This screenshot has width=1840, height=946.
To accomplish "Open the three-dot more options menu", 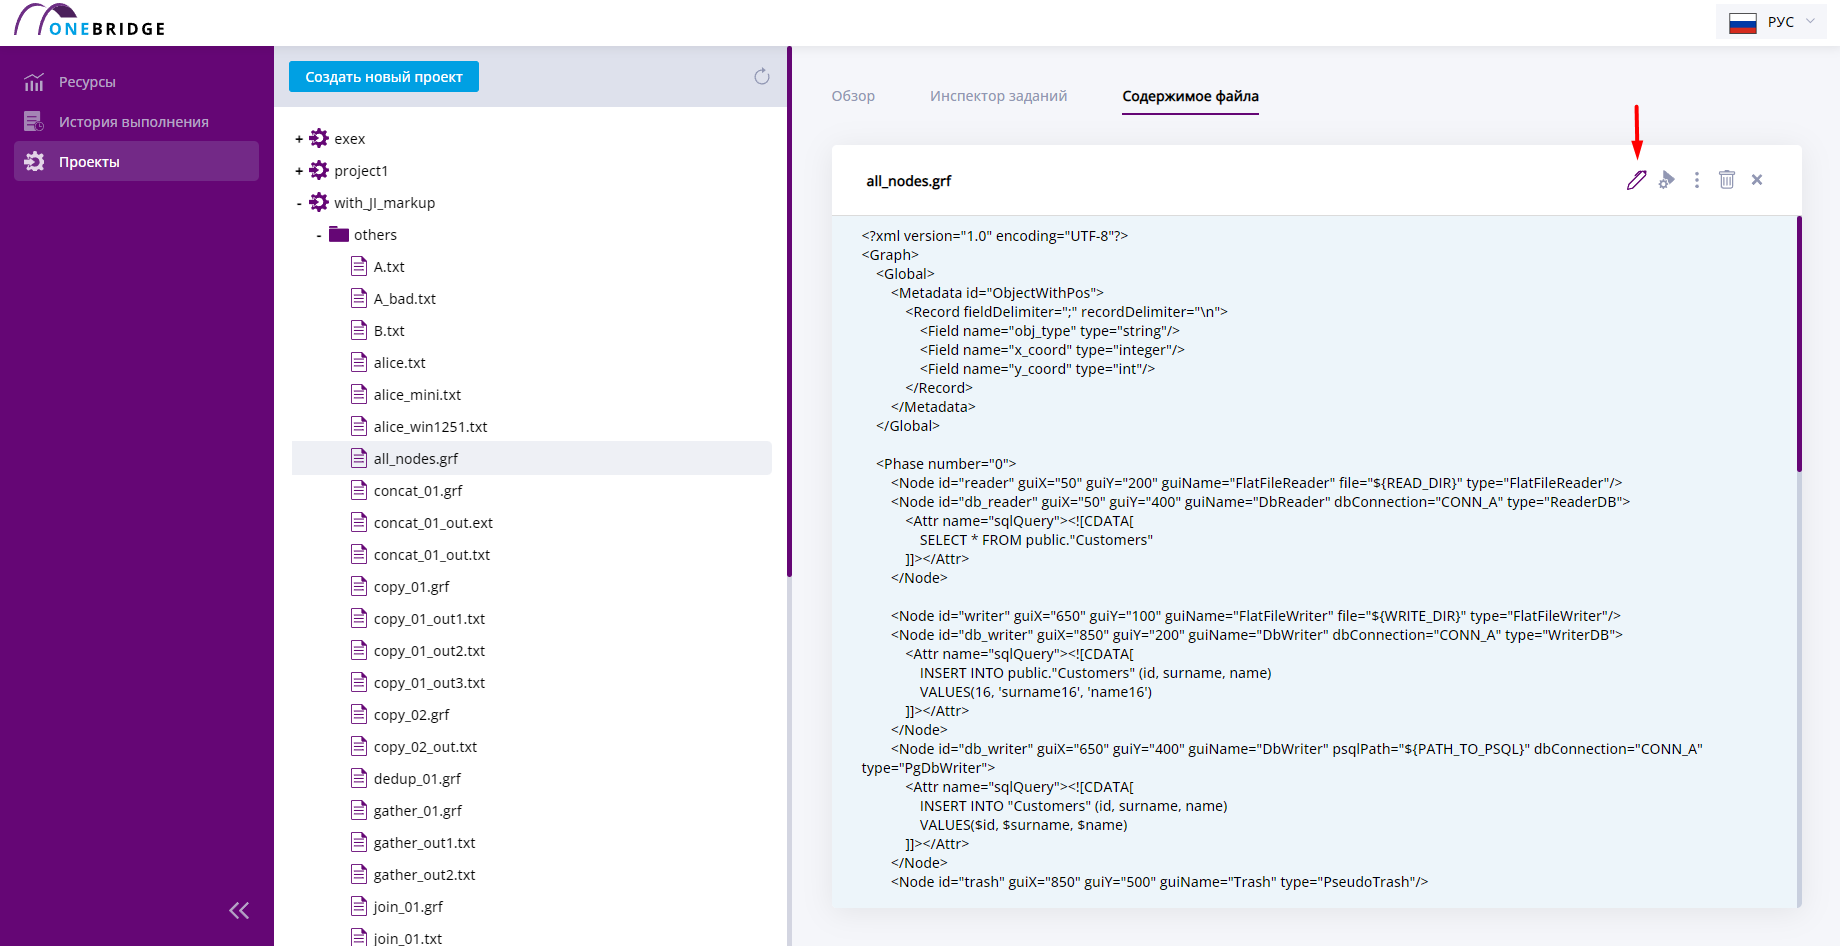I will click(1696, 180).
